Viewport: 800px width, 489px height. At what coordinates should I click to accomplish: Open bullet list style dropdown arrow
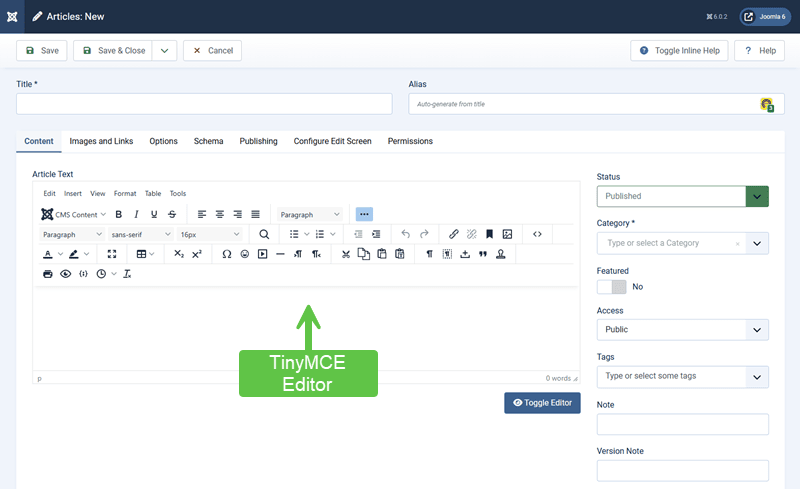[307, 234]
